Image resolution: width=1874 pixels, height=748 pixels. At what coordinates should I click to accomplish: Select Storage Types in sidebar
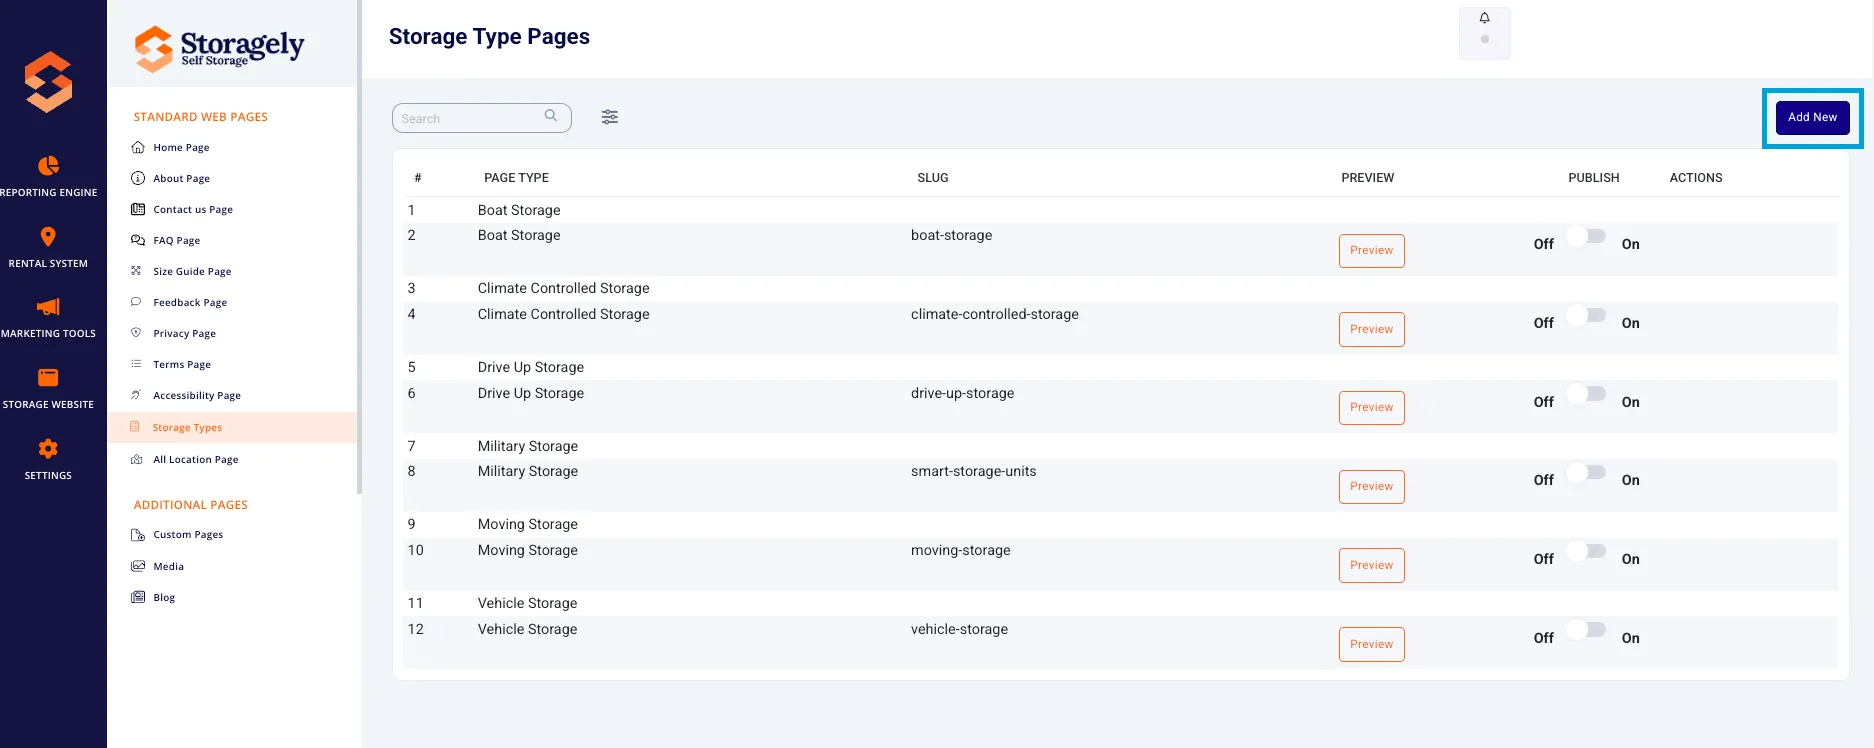232,427
